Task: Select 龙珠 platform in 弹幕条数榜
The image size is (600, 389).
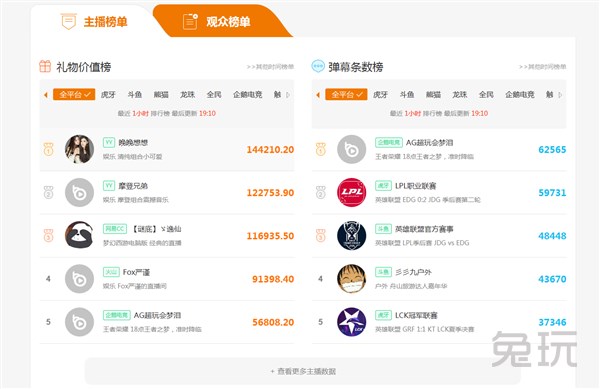Action: click(460, 94)
